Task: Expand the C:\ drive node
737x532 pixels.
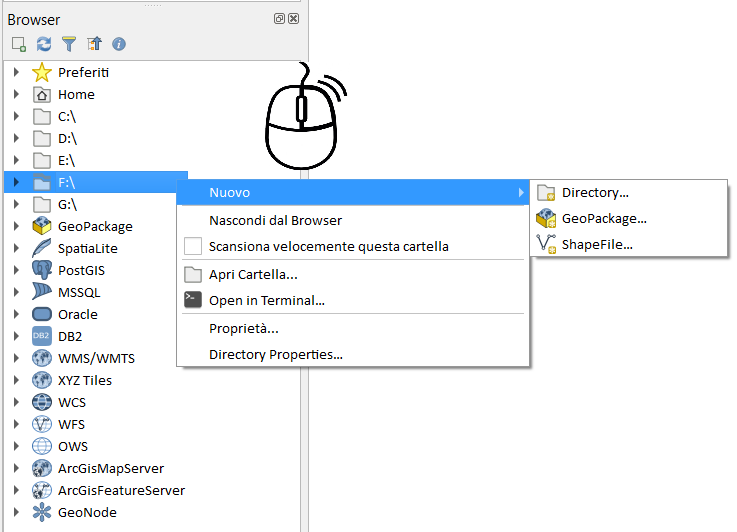Action: [x=16, y=116]
